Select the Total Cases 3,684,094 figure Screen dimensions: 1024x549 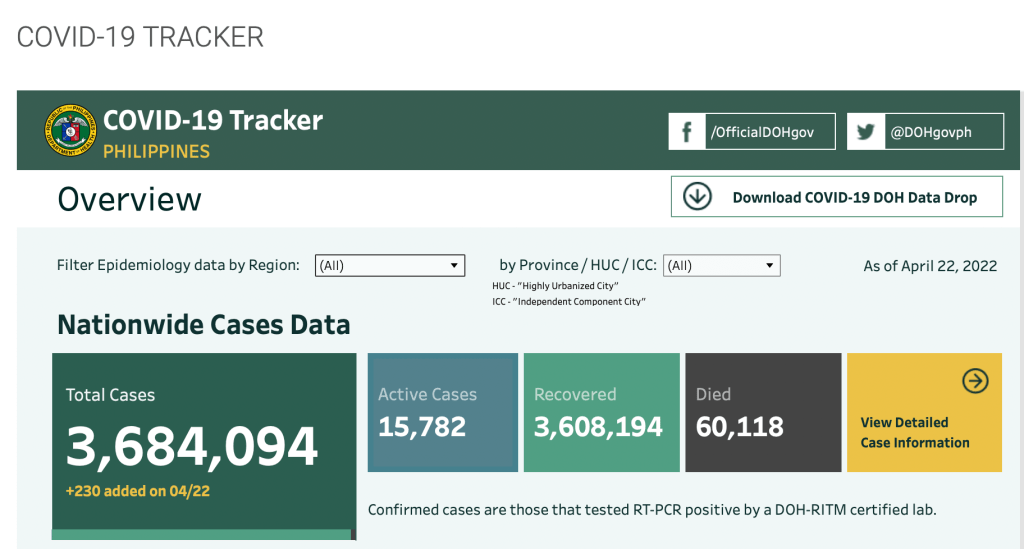[192, 447]
